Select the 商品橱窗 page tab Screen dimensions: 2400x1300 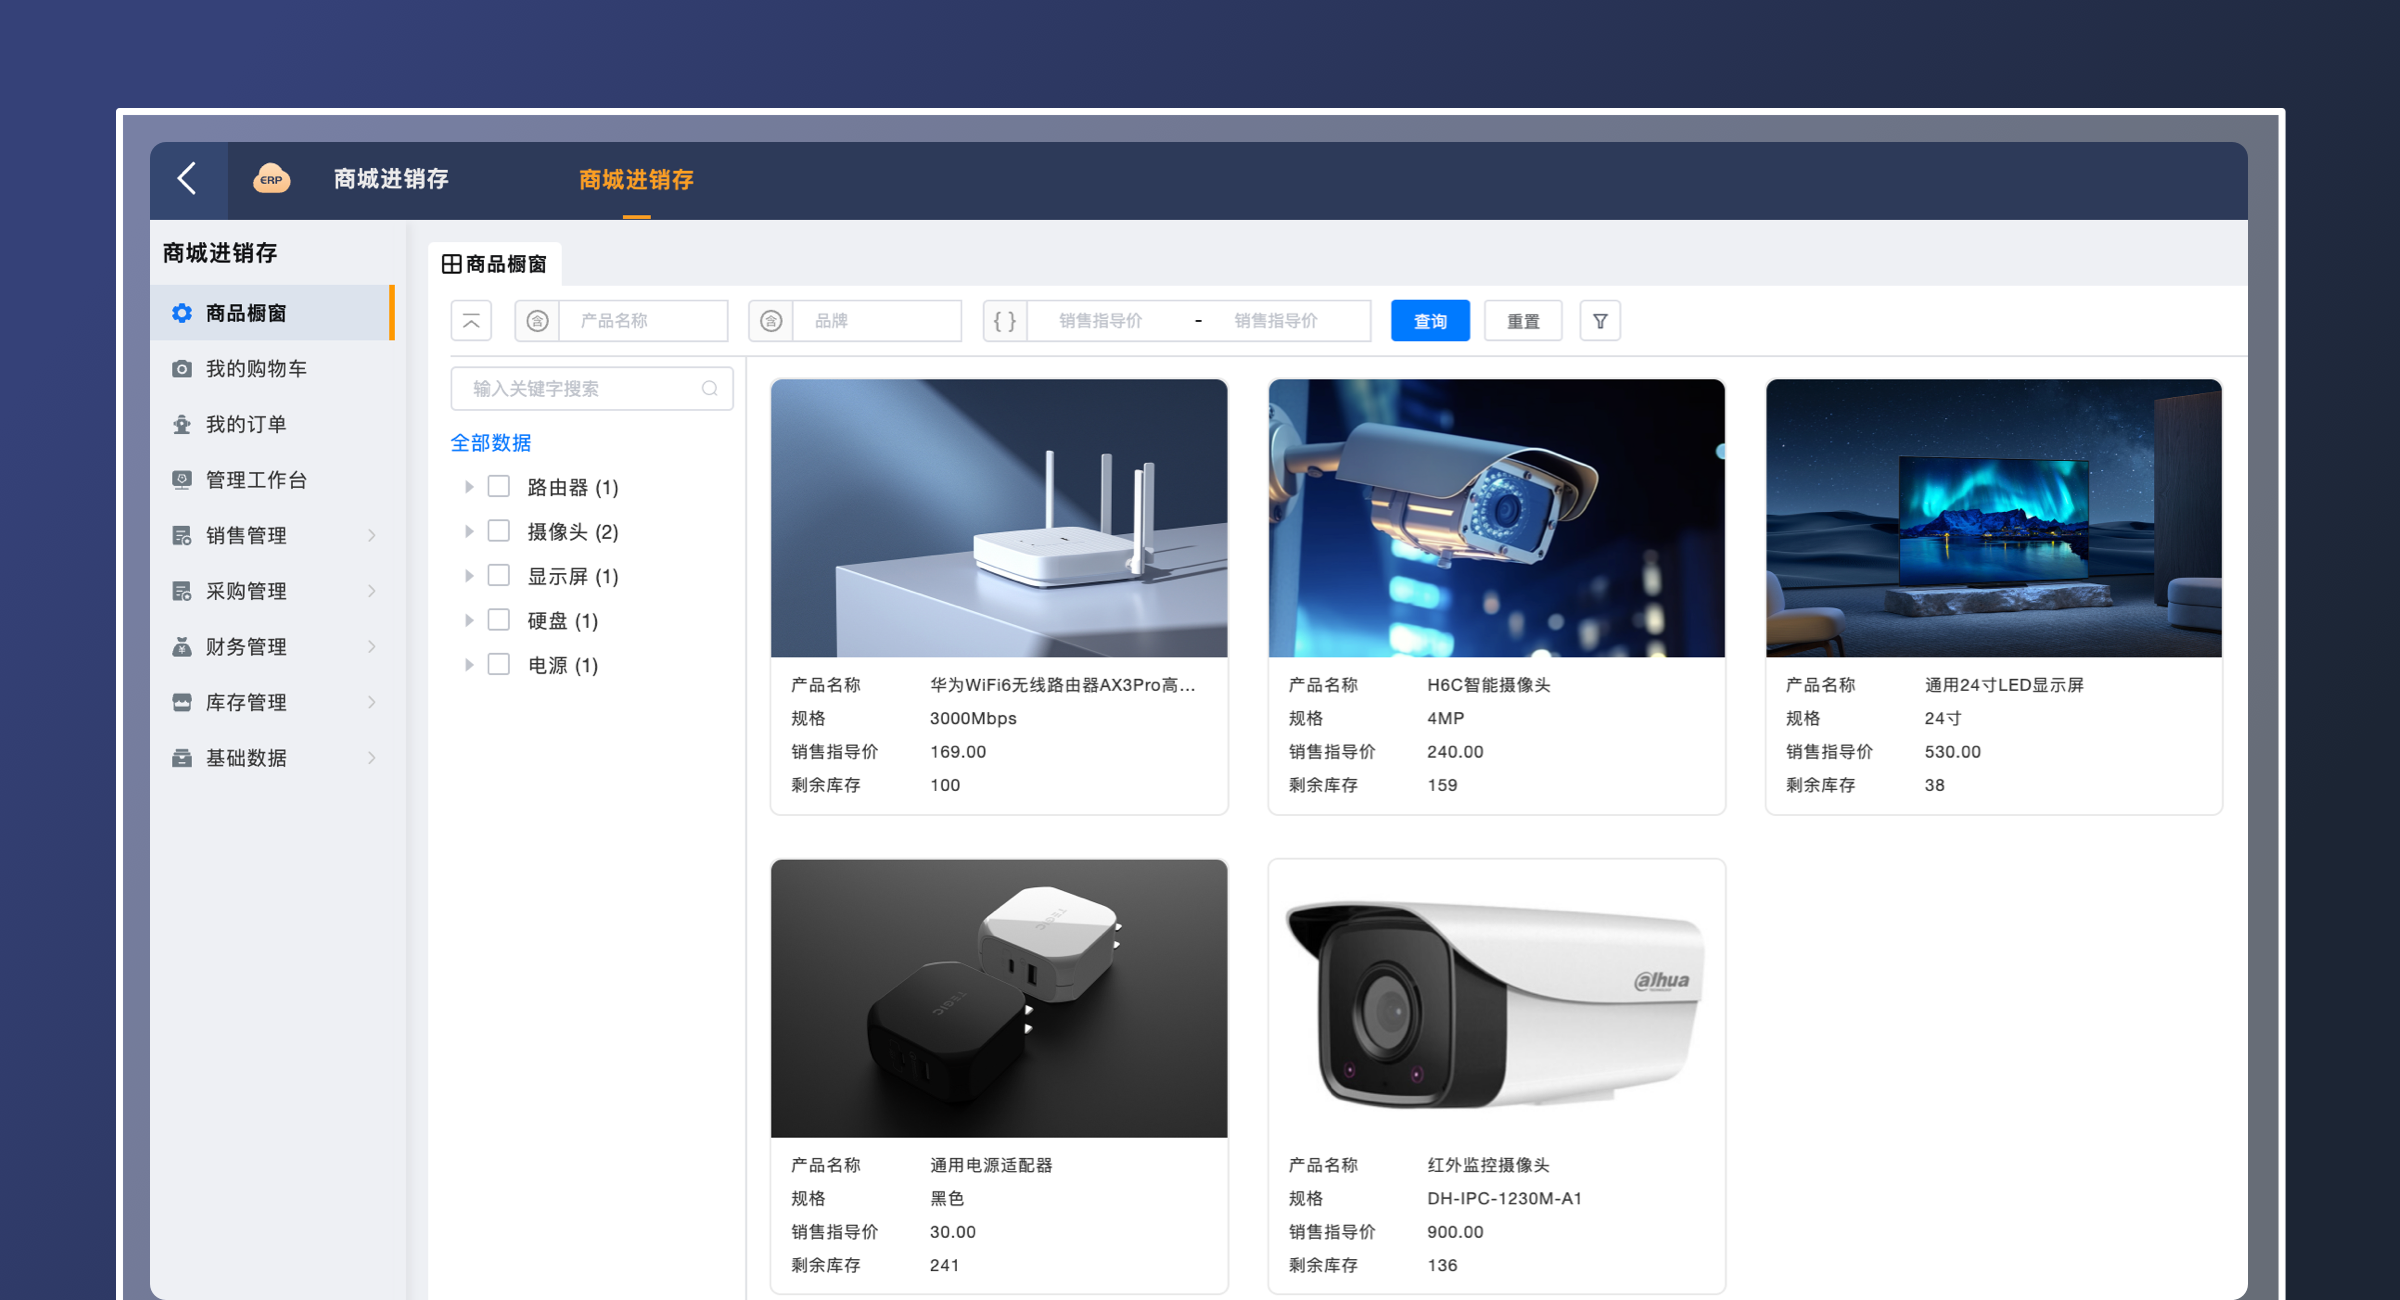click(x=495, y=264)
